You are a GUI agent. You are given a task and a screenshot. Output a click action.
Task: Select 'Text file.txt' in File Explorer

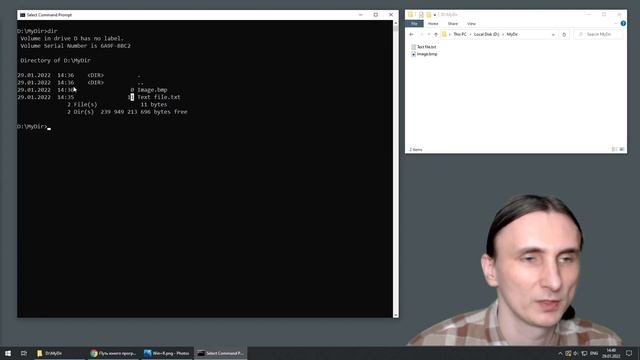(x=424, y=47)
